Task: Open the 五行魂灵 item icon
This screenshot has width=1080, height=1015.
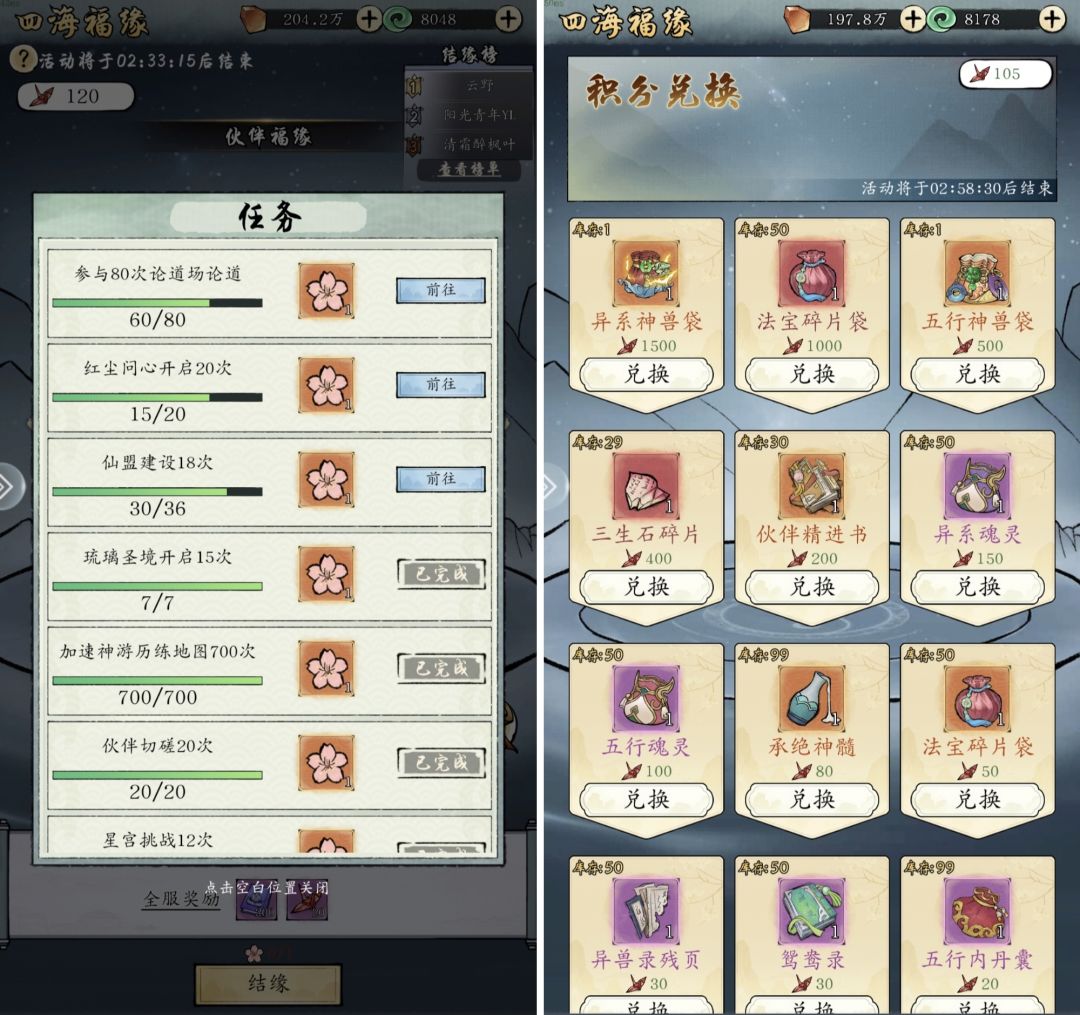Action: click(646, 698)
